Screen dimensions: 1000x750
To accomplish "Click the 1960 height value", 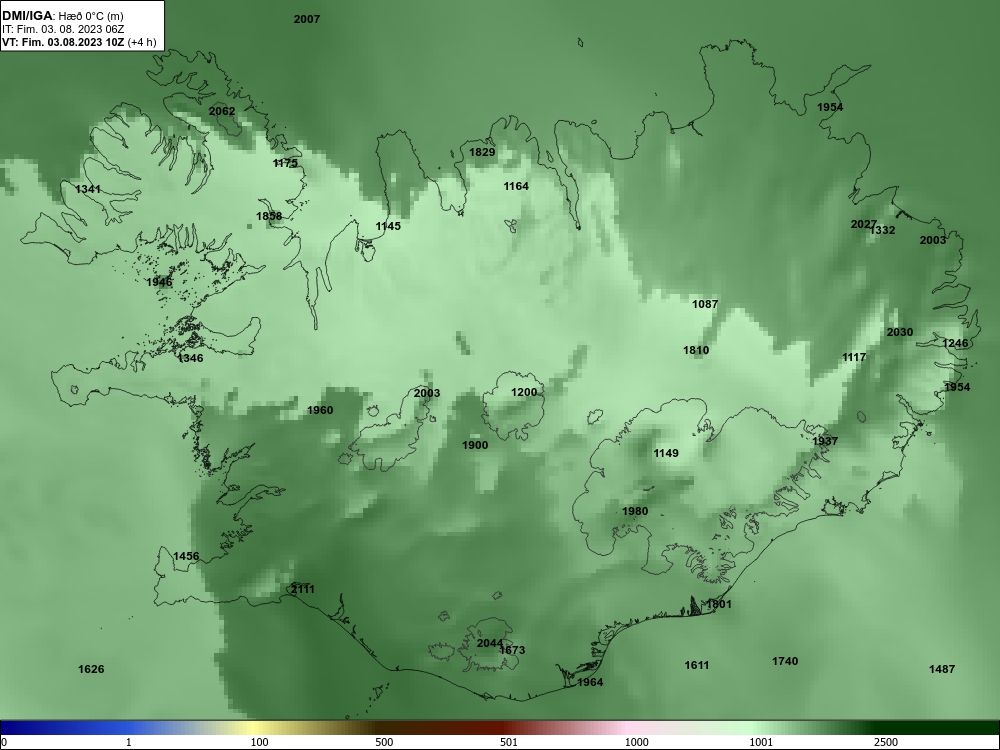I will (320, 410).
